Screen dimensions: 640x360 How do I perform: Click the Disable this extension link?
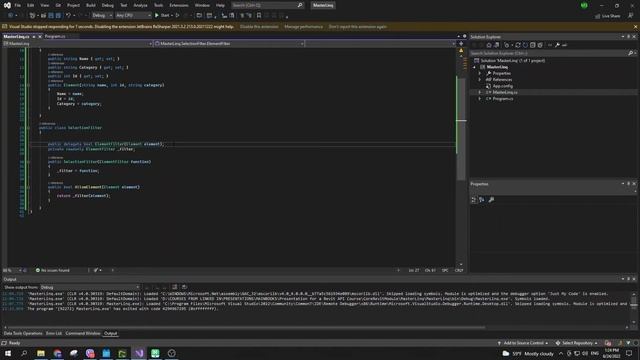tap(259, 27)
